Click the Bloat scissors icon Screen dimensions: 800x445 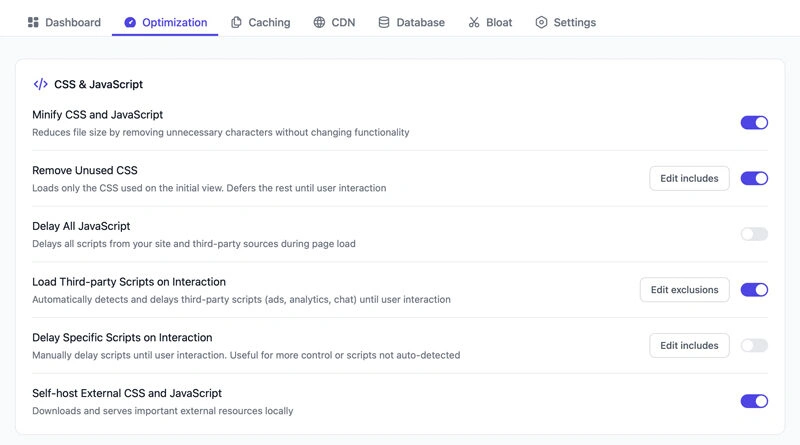pos(474,22)
